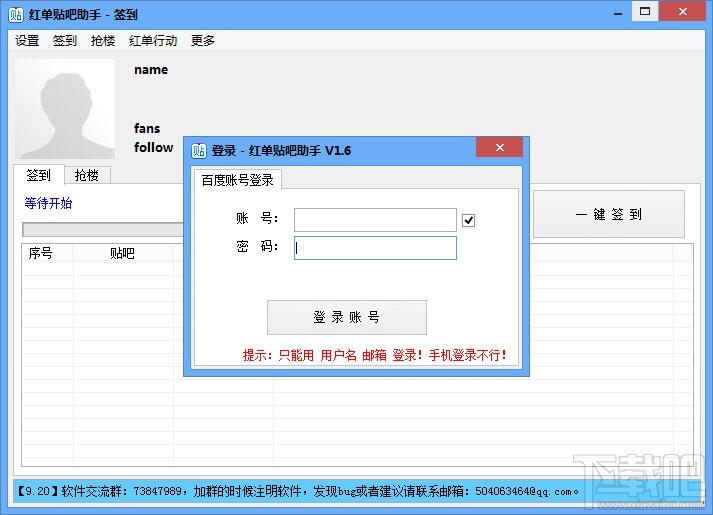Close the 红单贴吧助手 main window

tap(682, 12)
